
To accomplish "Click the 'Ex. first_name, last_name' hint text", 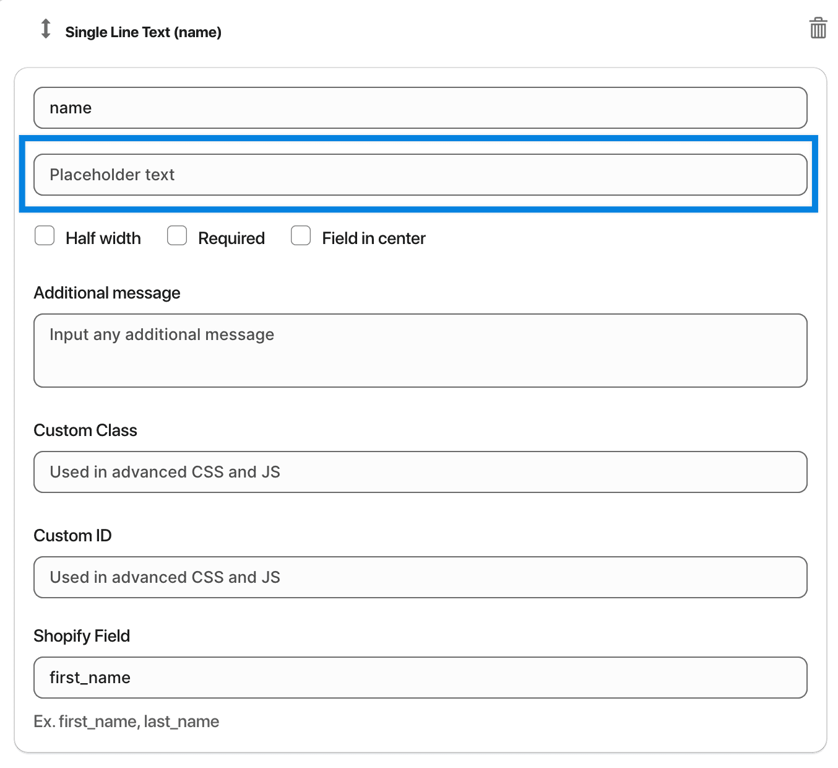I will tap(126, 722).
